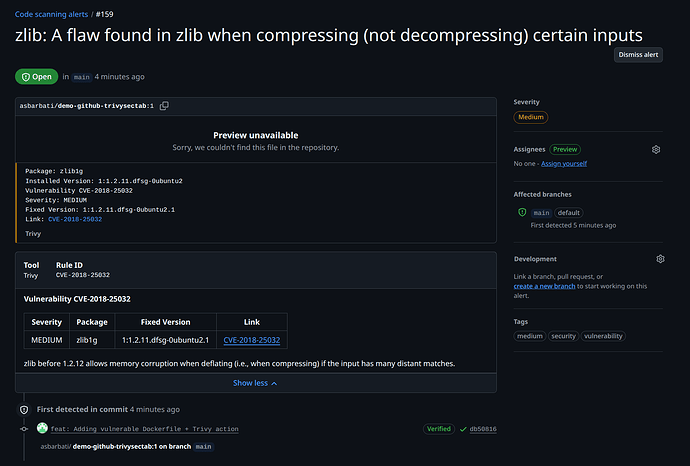Collapse details with Show less
This screenshot has width=690, height=466.
[x=255, y=383]
